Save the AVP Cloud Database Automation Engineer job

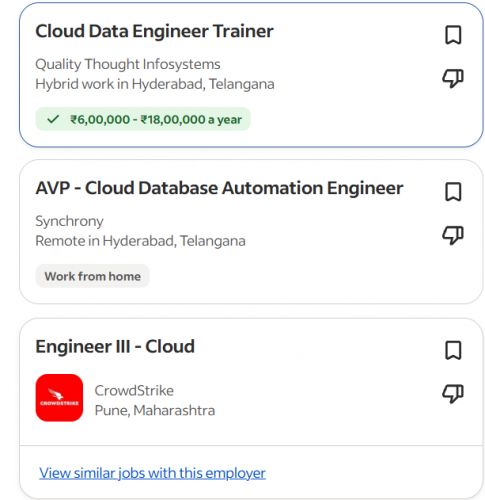tap(453, 192)
